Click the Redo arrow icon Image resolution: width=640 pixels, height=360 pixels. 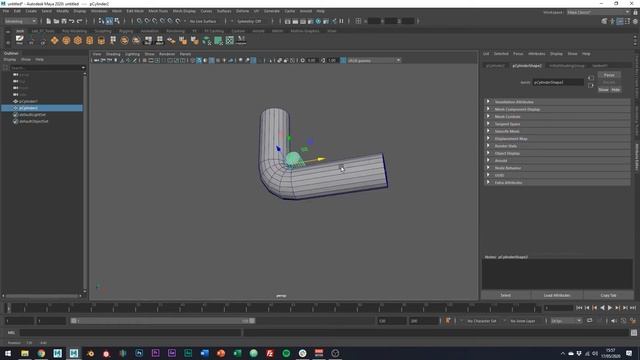80,21
